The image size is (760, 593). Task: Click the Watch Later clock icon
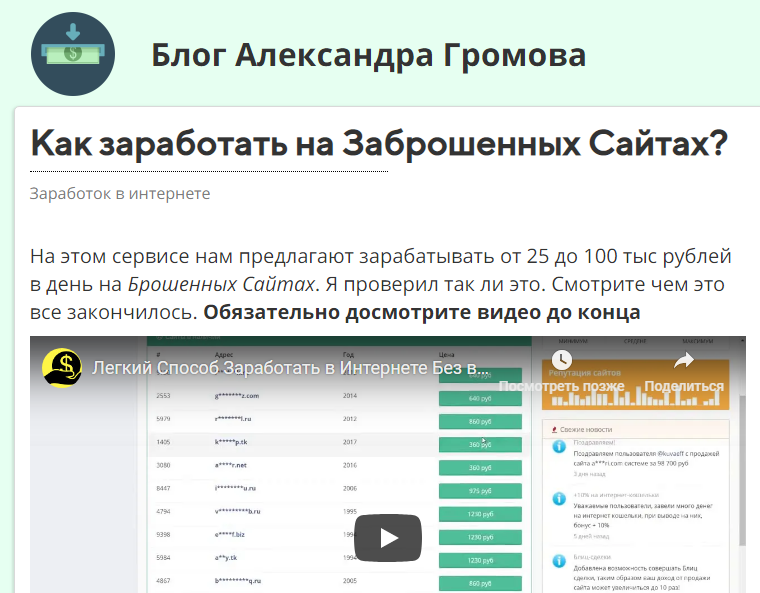pyautogui.click(x=562, y=360)
